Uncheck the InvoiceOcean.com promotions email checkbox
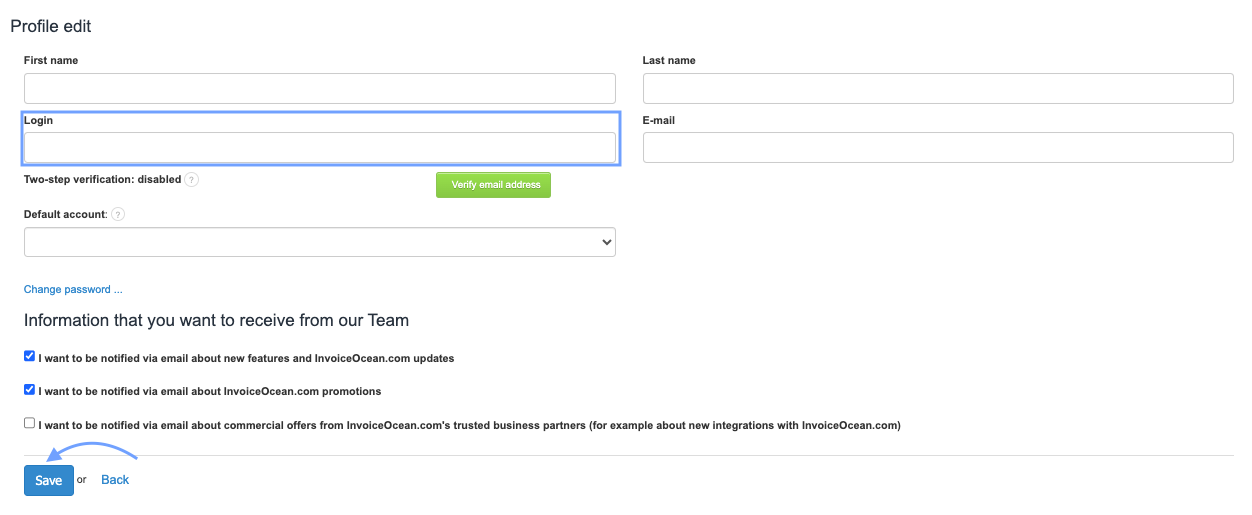1252x515 pixels. click(30, 390)
